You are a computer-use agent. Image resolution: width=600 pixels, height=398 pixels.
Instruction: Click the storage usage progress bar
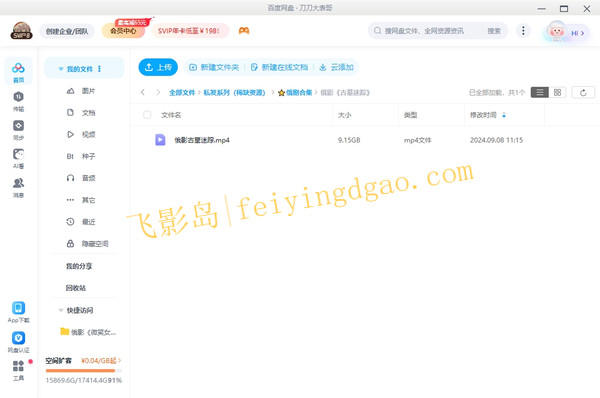[x=83, y=370]
